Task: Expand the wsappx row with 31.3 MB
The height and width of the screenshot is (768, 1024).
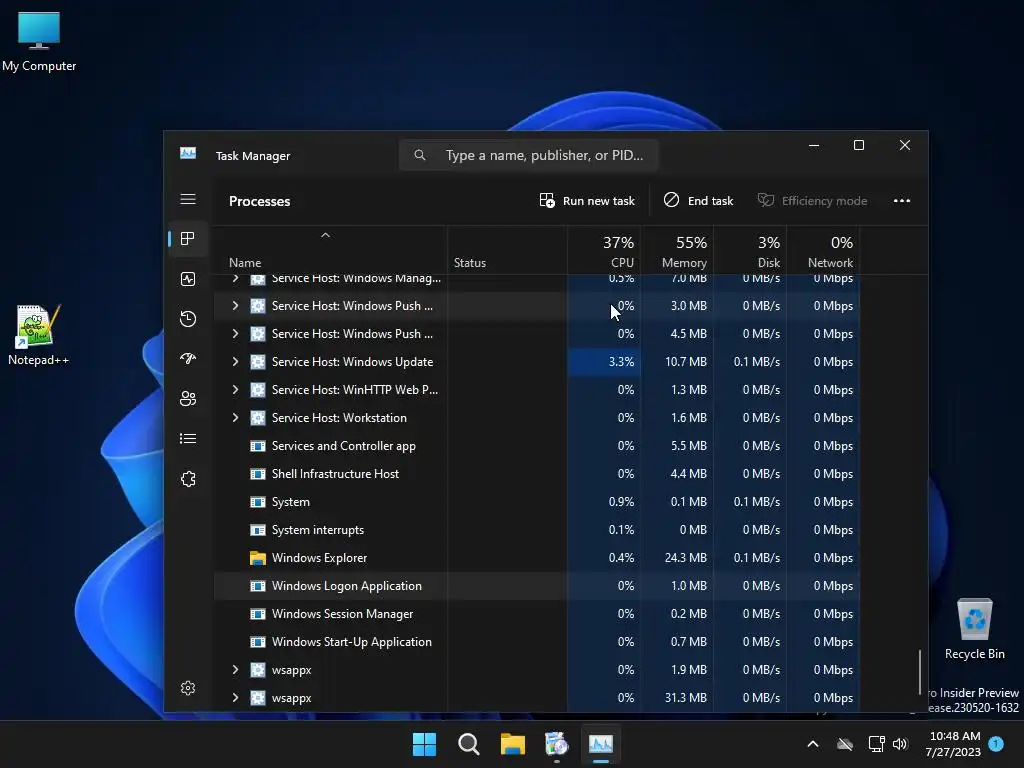Action: tap(235, 698)
